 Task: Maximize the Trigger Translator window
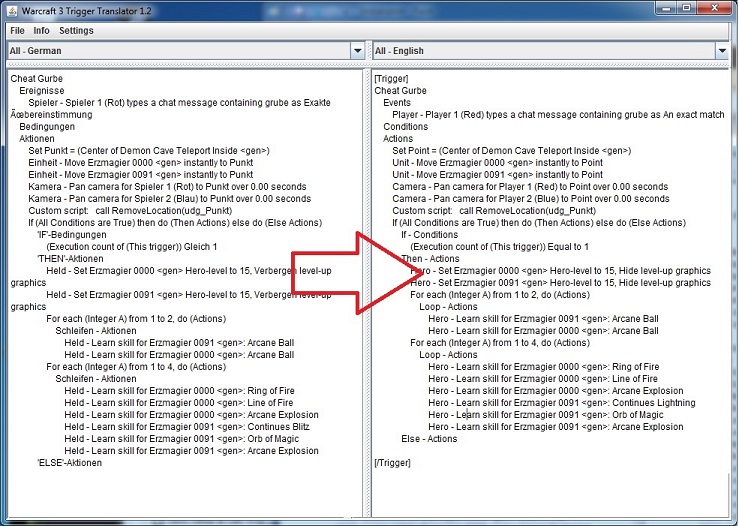coord(687,8)
